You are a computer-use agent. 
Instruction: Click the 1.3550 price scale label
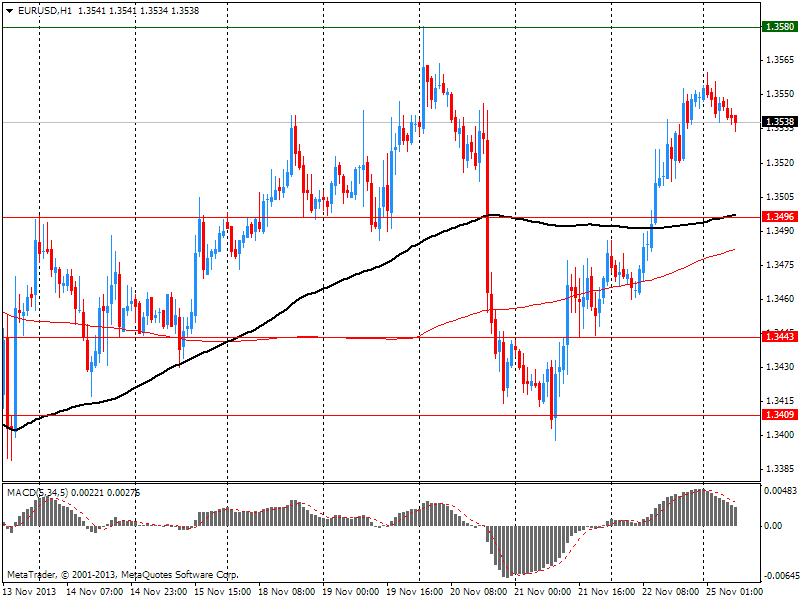[x=779, y=94]
